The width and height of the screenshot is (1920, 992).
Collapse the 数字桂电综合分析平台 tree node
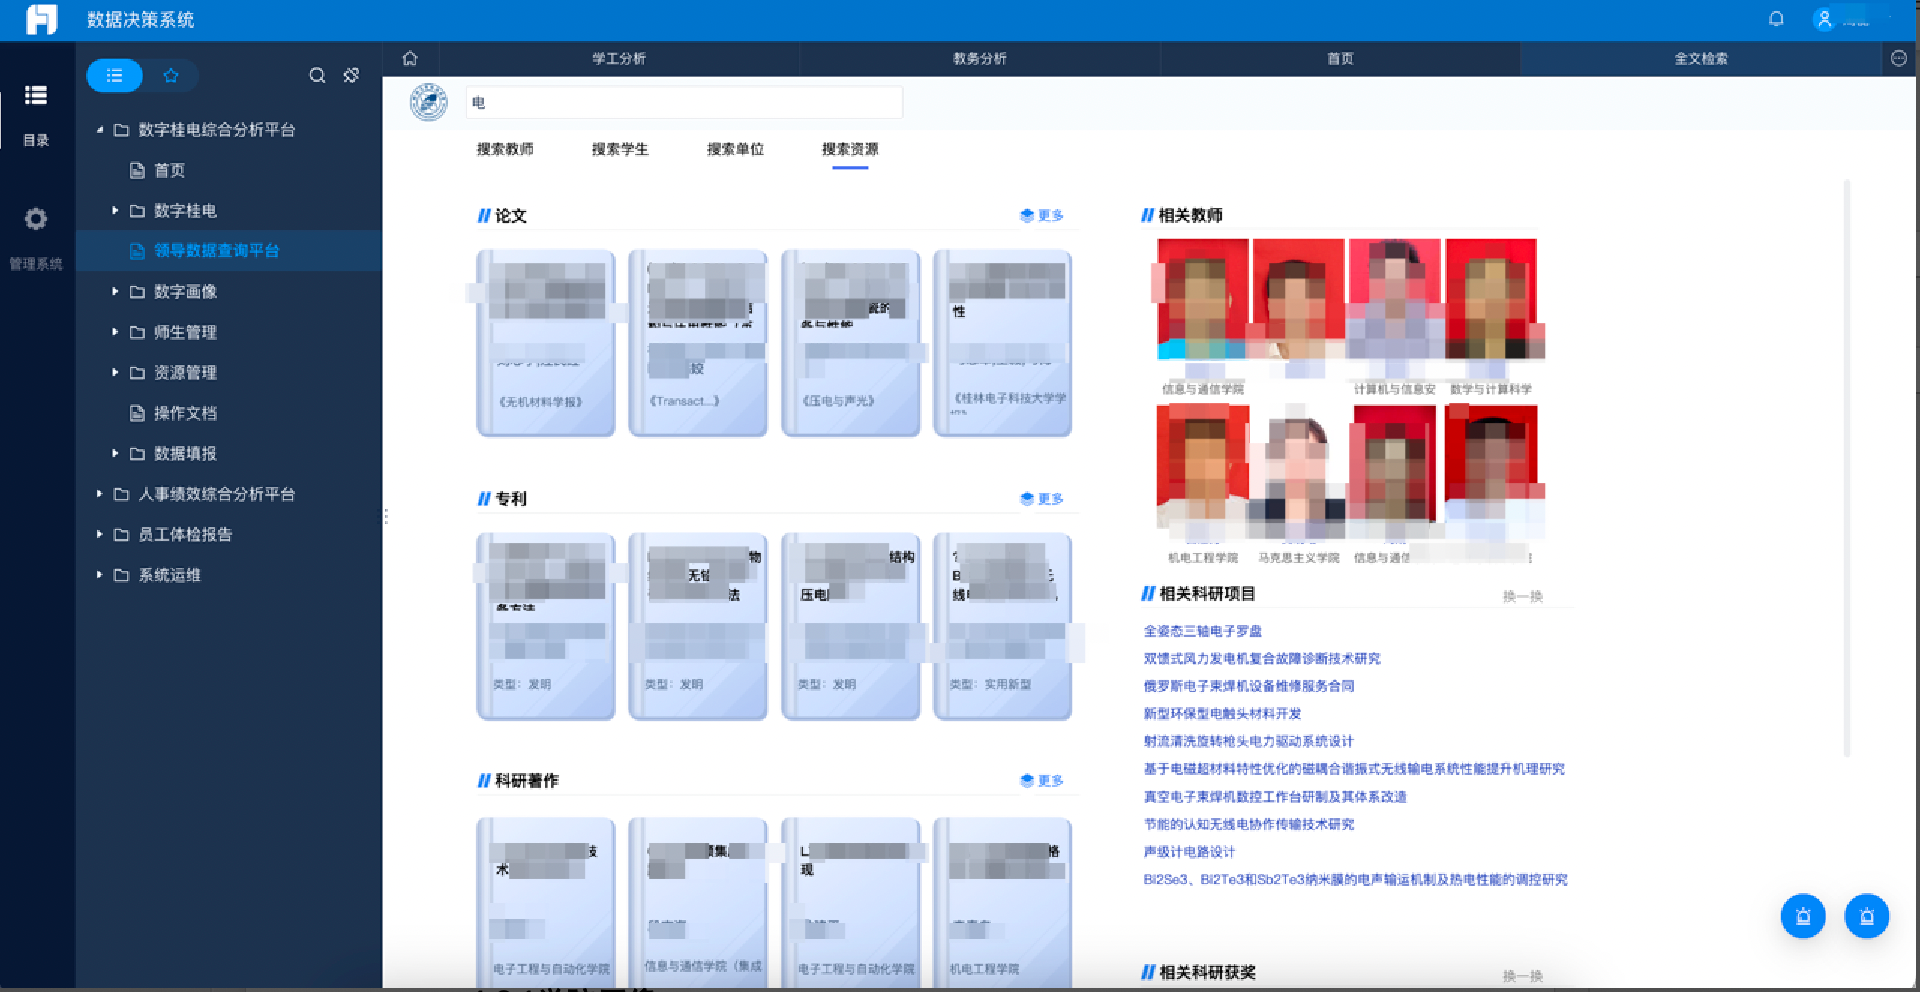coord(99,130)
